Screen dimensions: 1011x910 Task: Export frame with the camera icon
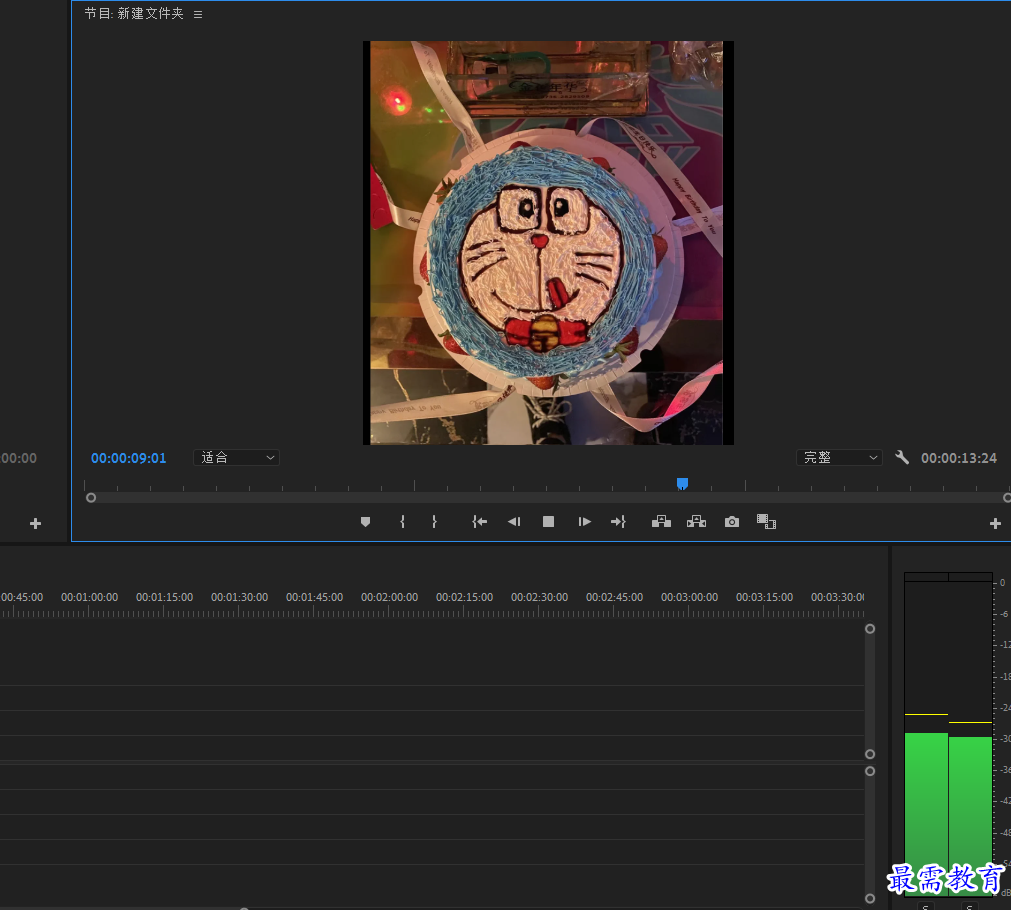pos(732,522)
